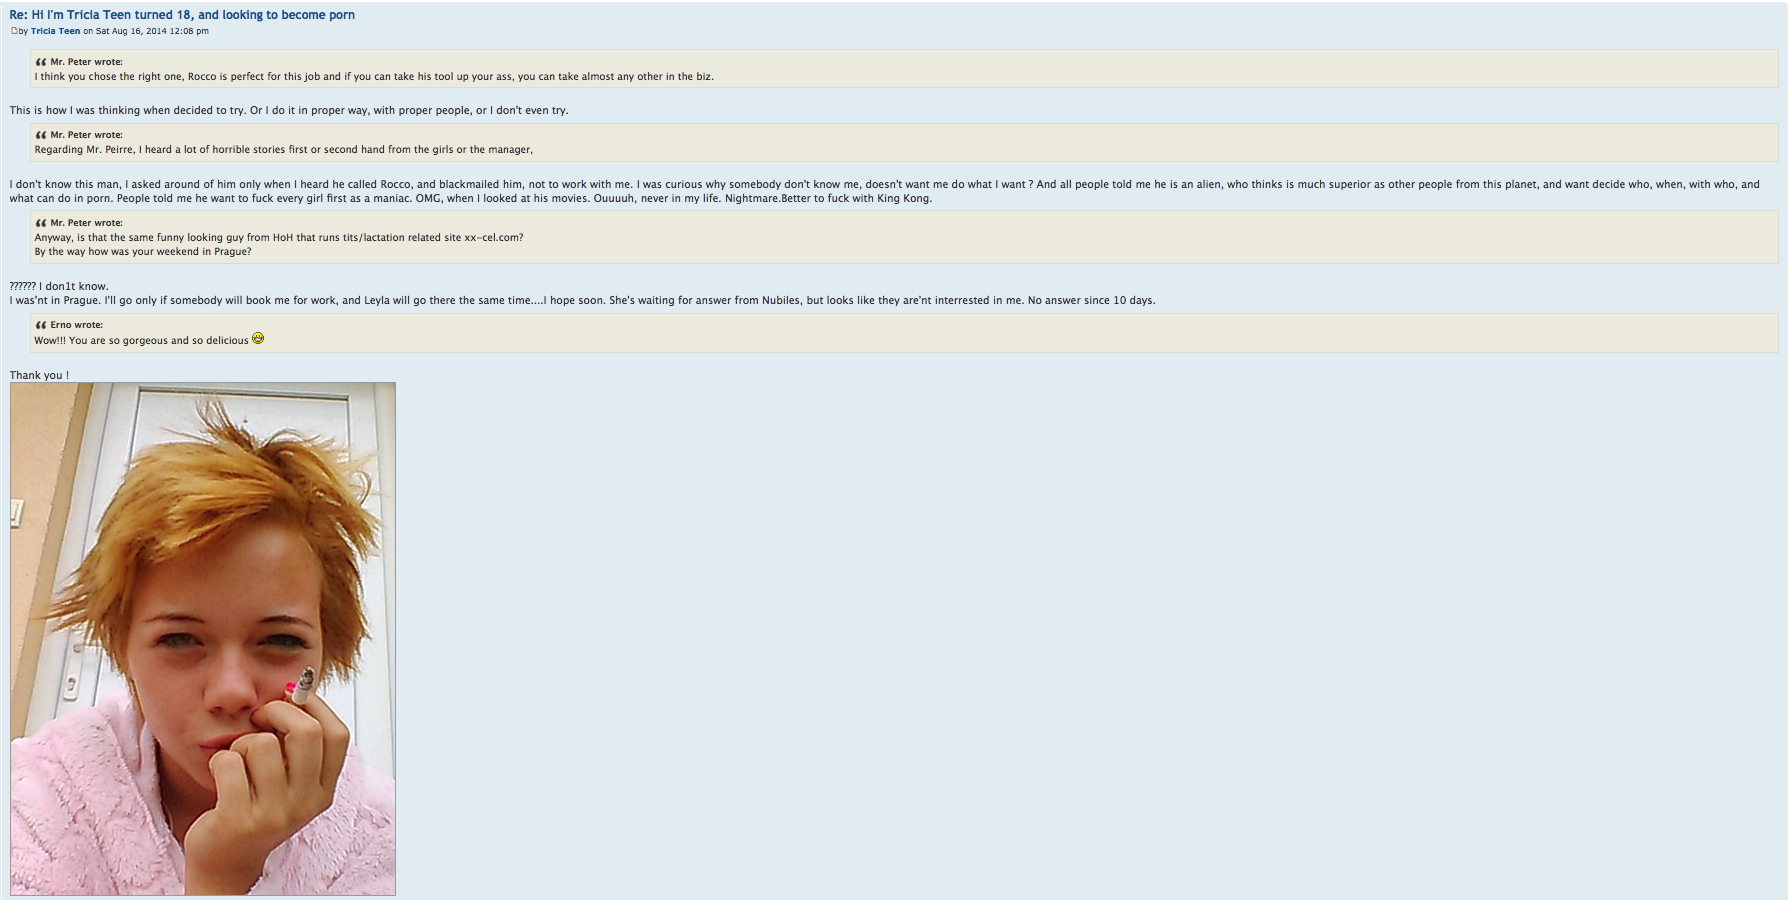
Task: Click the quoted text starting 'Regarding Mr. Peirre'
Action: (283, 150)
